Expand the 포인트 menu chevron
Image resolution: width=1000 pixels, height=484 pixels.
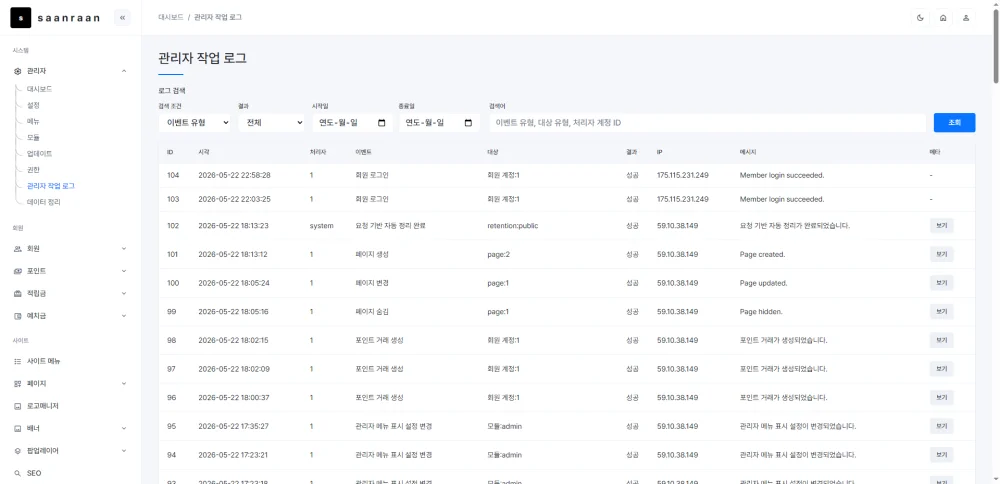point(124,271)
